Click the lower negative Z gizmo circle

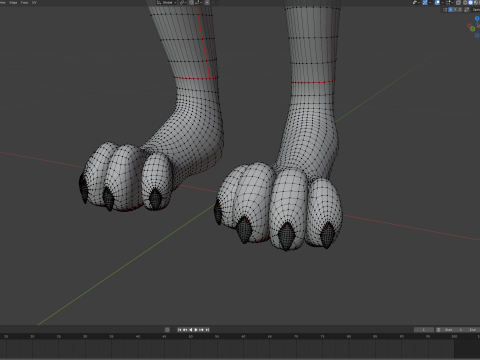coord(477,35)
